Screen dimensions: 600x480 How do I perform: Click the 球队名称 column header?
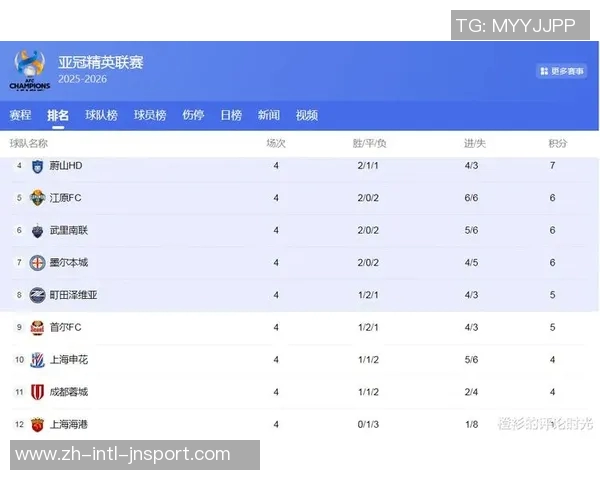[29, 144]
